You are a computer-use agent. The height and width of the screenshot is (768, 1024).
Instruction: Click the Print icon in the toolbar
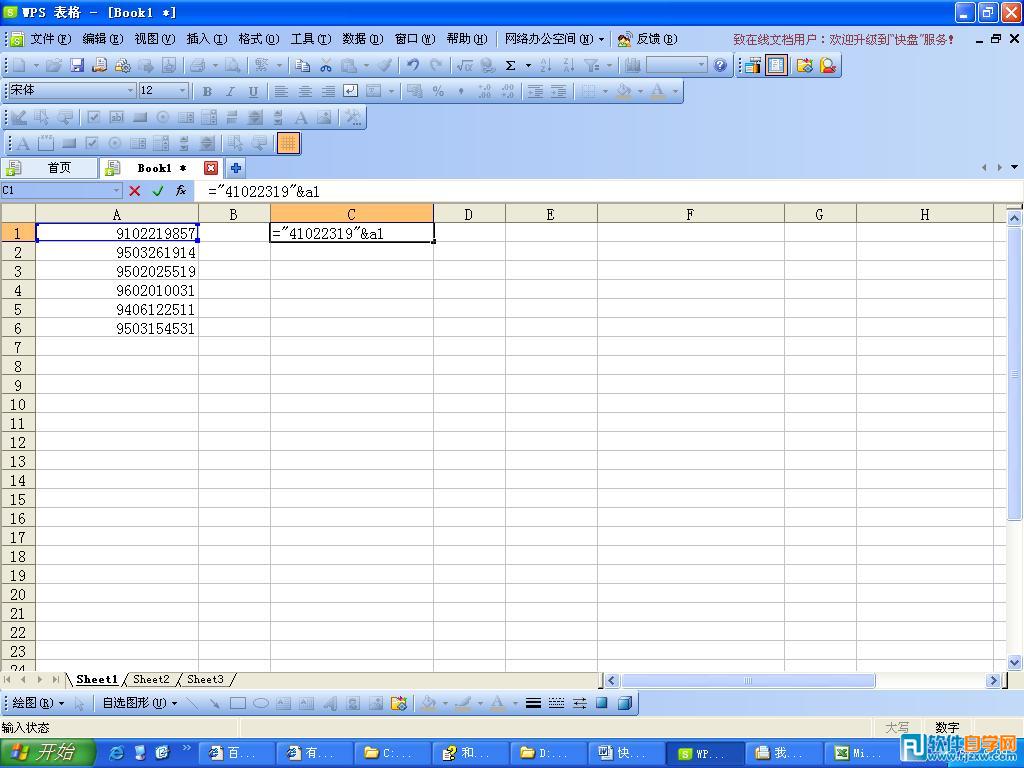click(x=197, y=65)
